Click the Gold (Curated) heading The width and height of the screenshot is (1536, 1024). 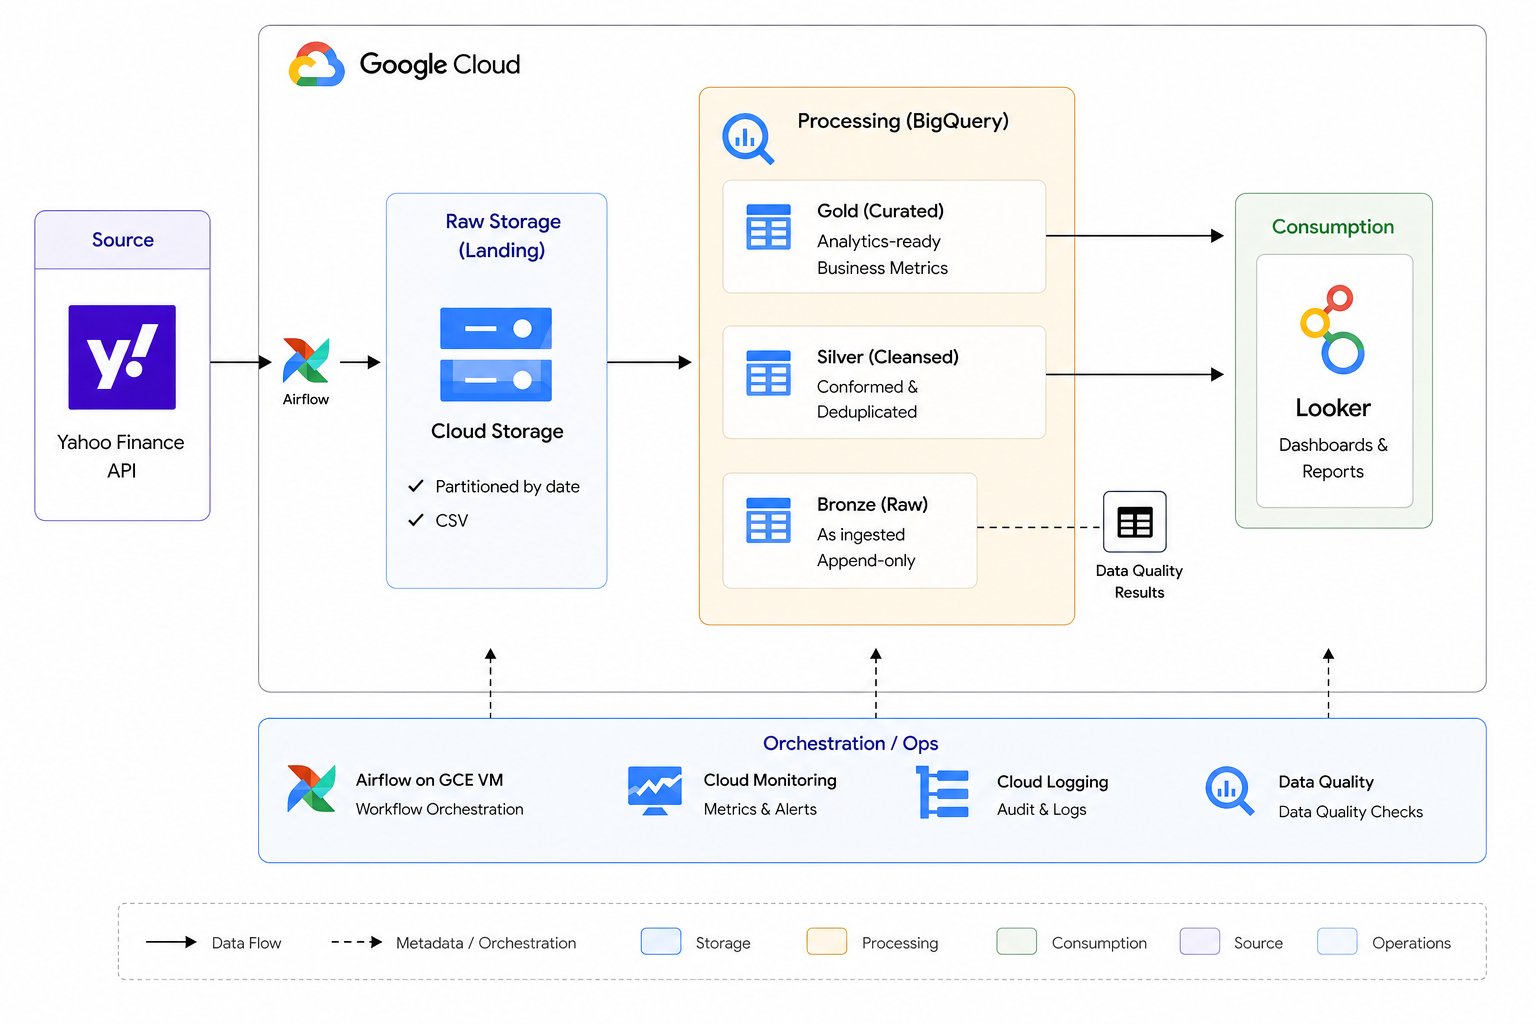coord(880,211)
